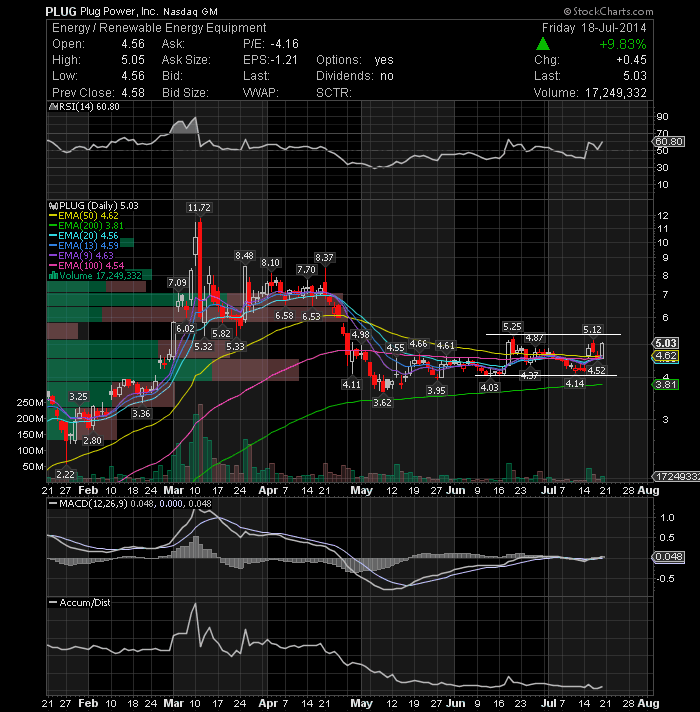The height and width of the screenshot is (712, 700).
Task: Click the EPS:-1.21 value
Action: tap(270, 60)
